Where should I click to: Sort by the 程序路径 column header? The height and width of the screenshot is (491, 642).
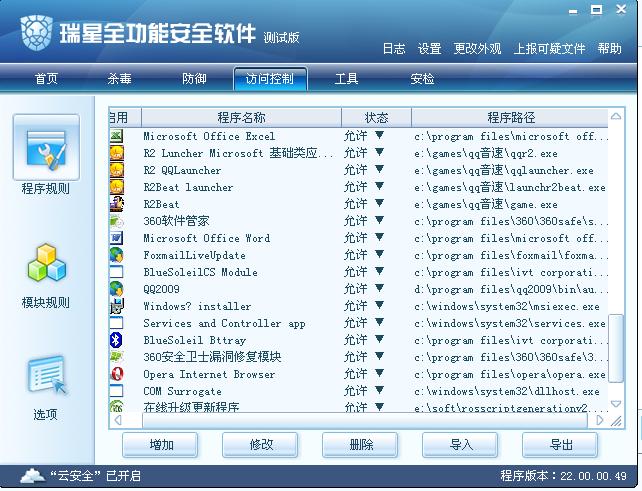510,118
